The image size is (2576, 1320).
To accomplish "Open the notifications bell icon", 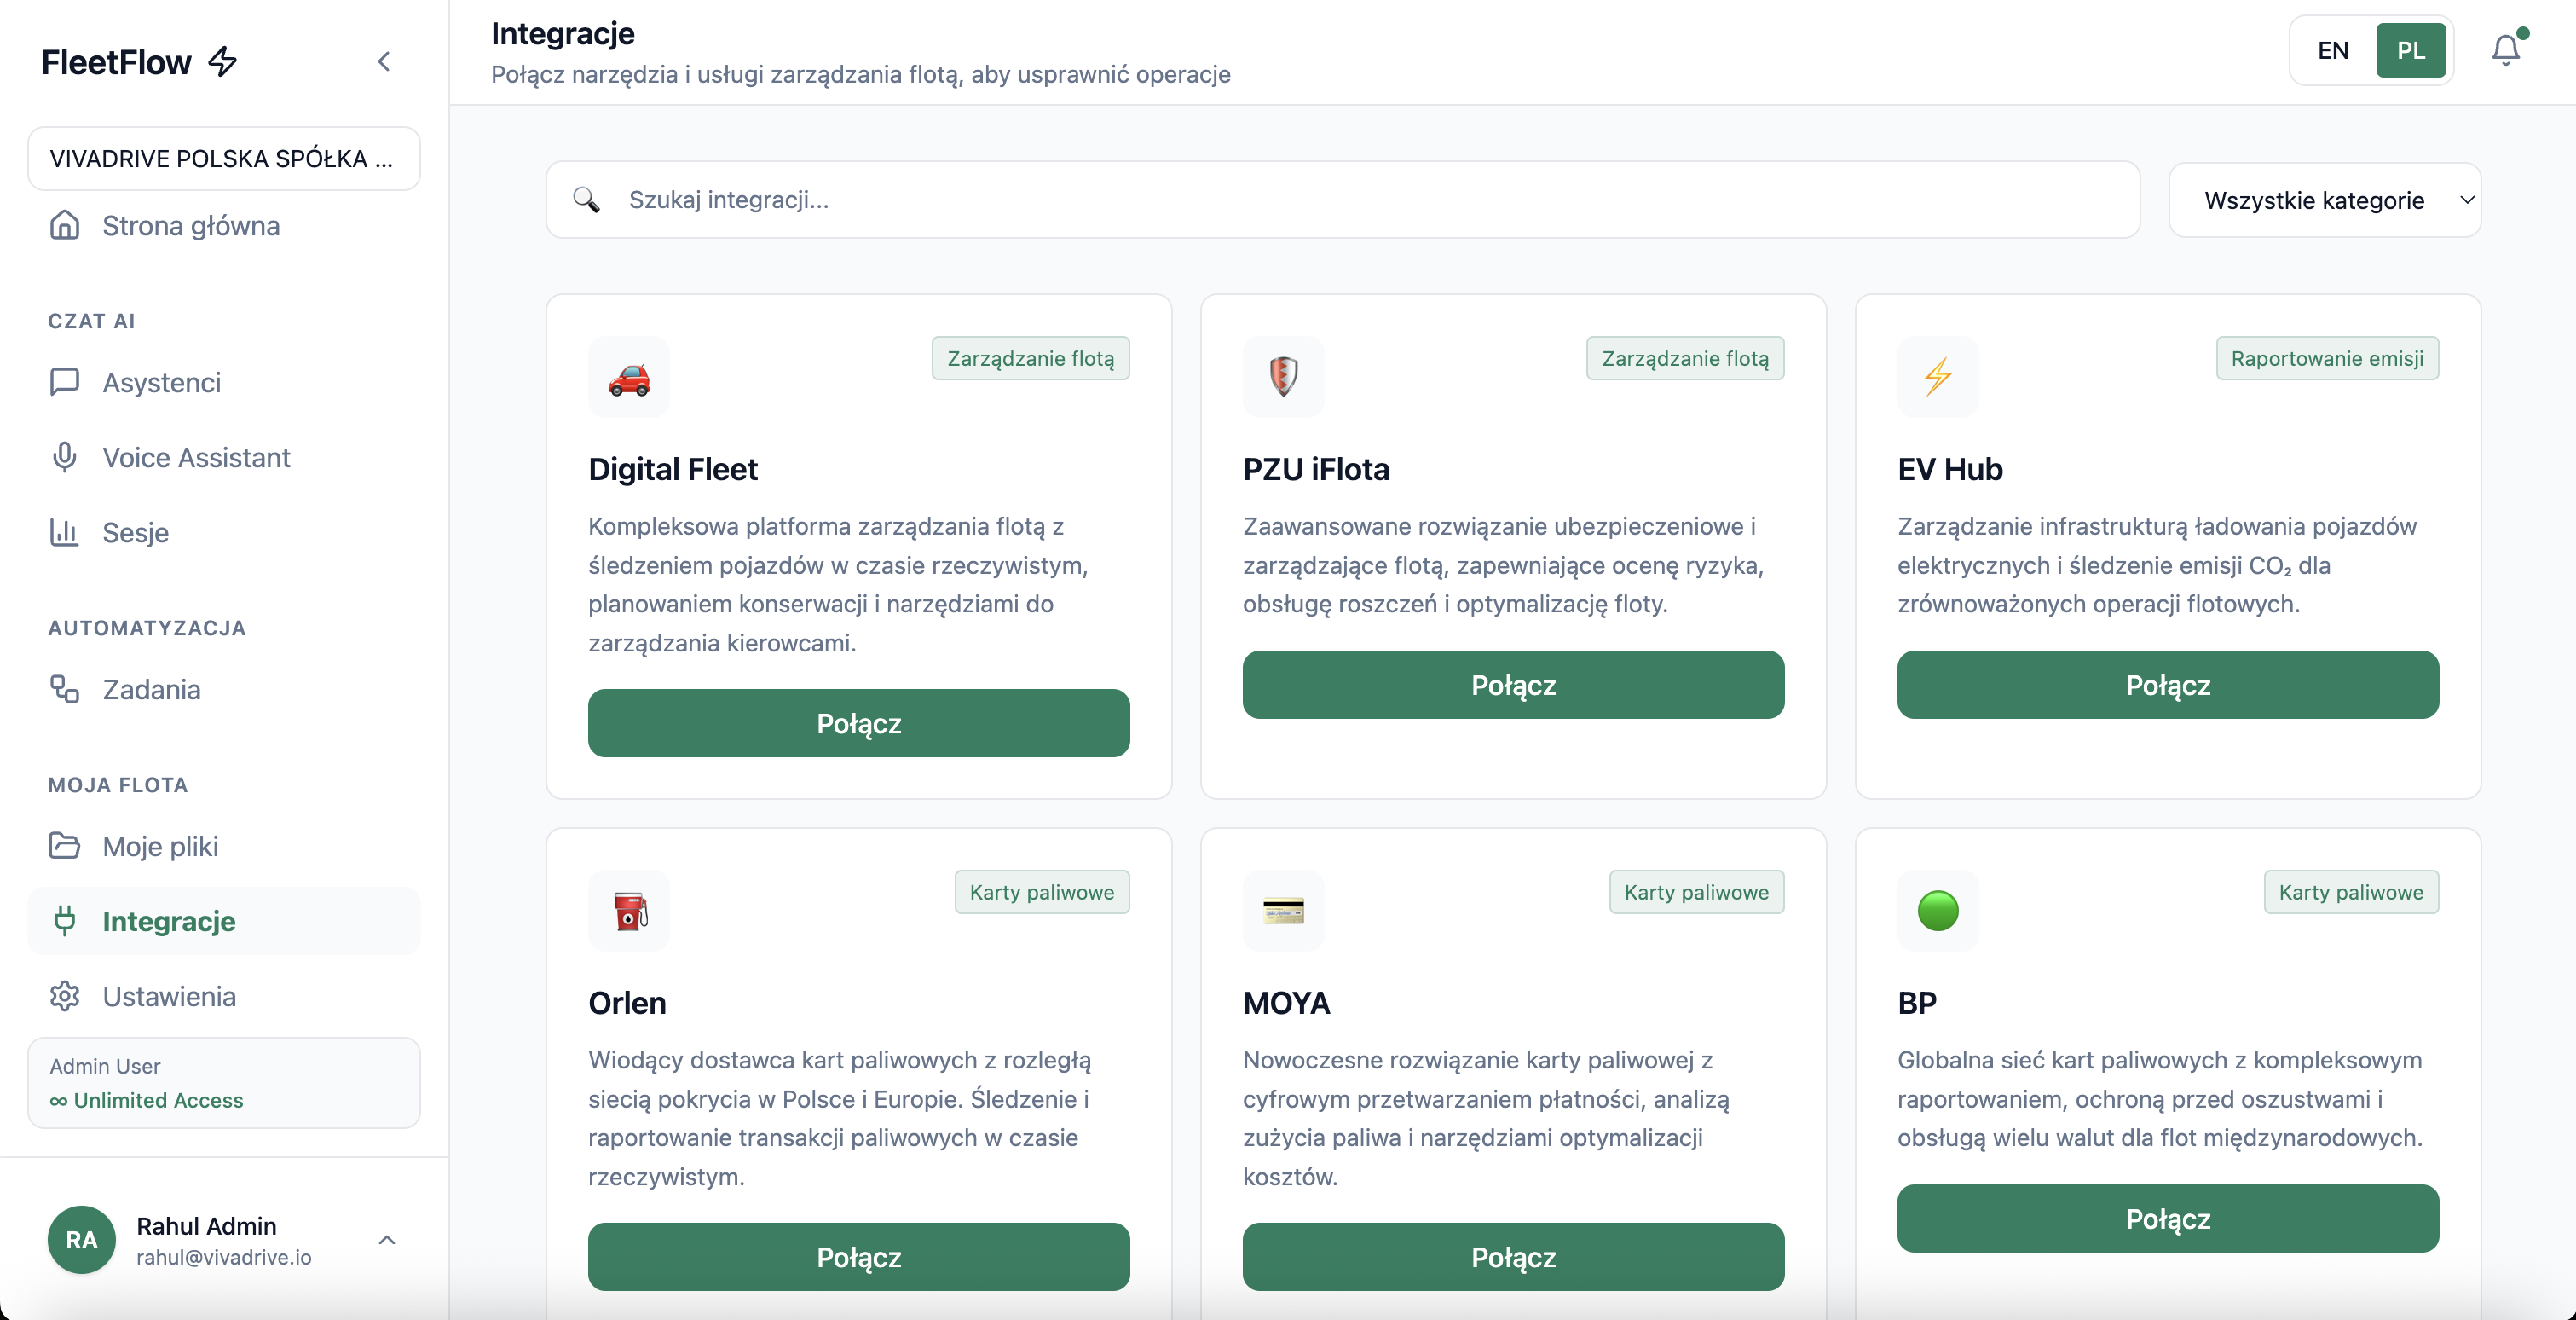I will pos(2506,49).
